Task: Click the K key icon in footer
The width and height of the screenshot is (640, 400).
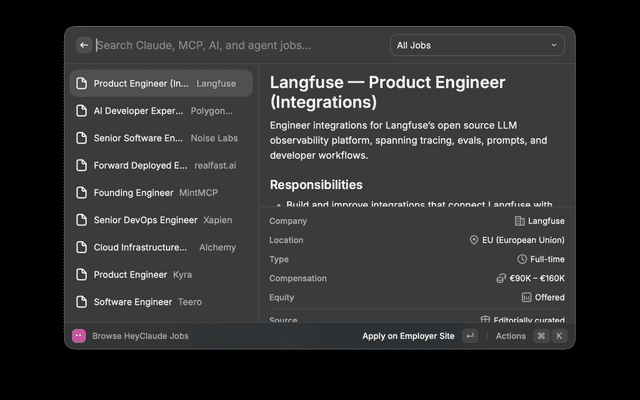Action: click(559, 336)
